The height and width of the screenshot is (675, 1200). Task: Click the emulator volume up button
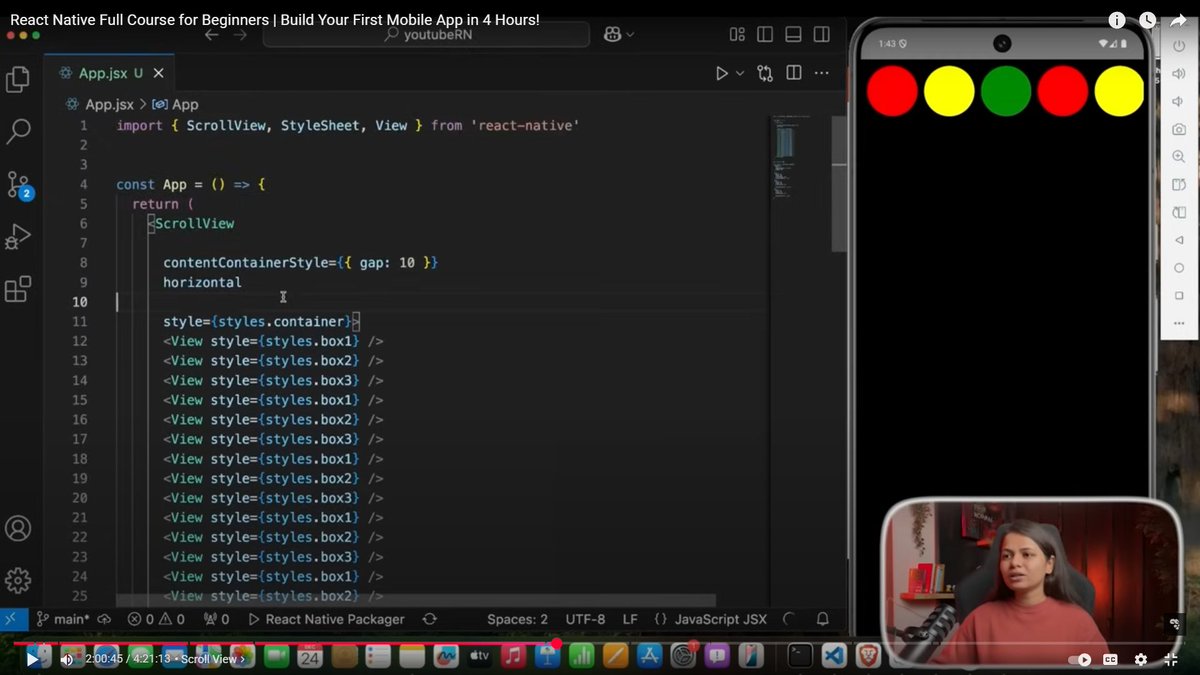click(1179, 73)
